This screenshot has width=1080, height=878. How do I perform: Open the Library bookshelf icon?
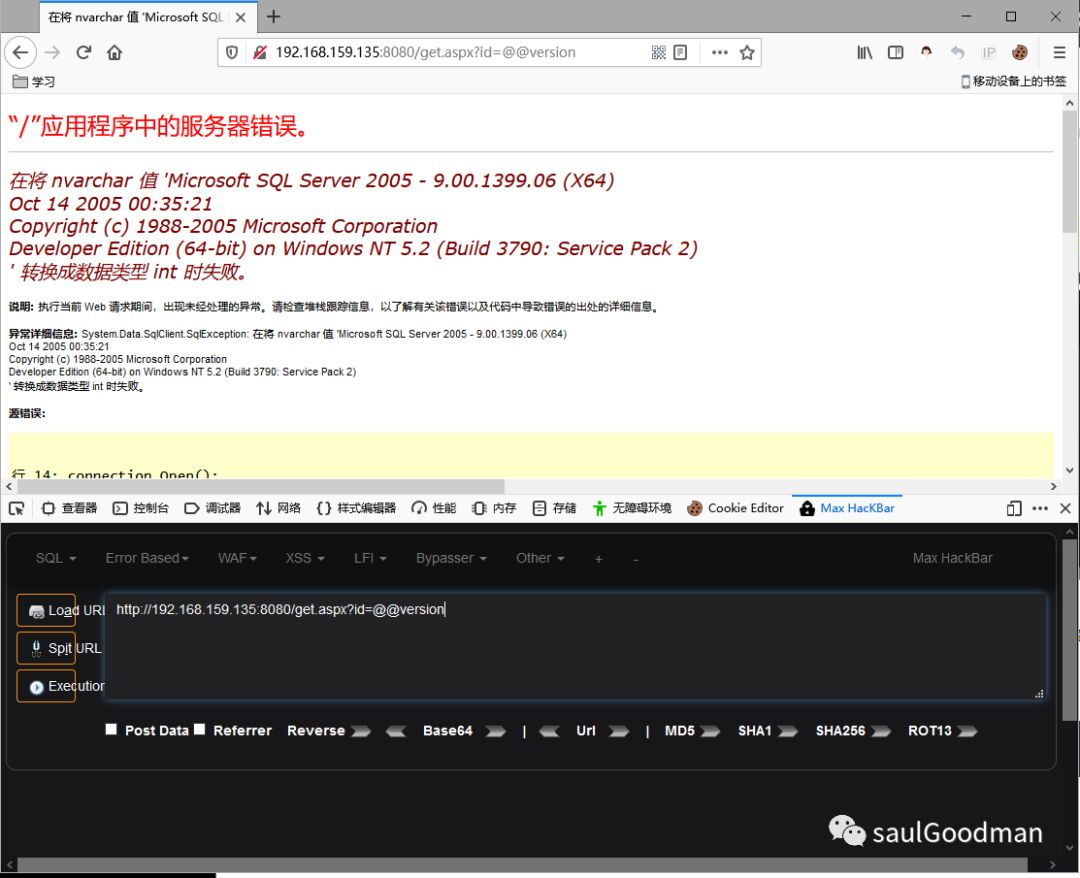(x=864, y=52)
